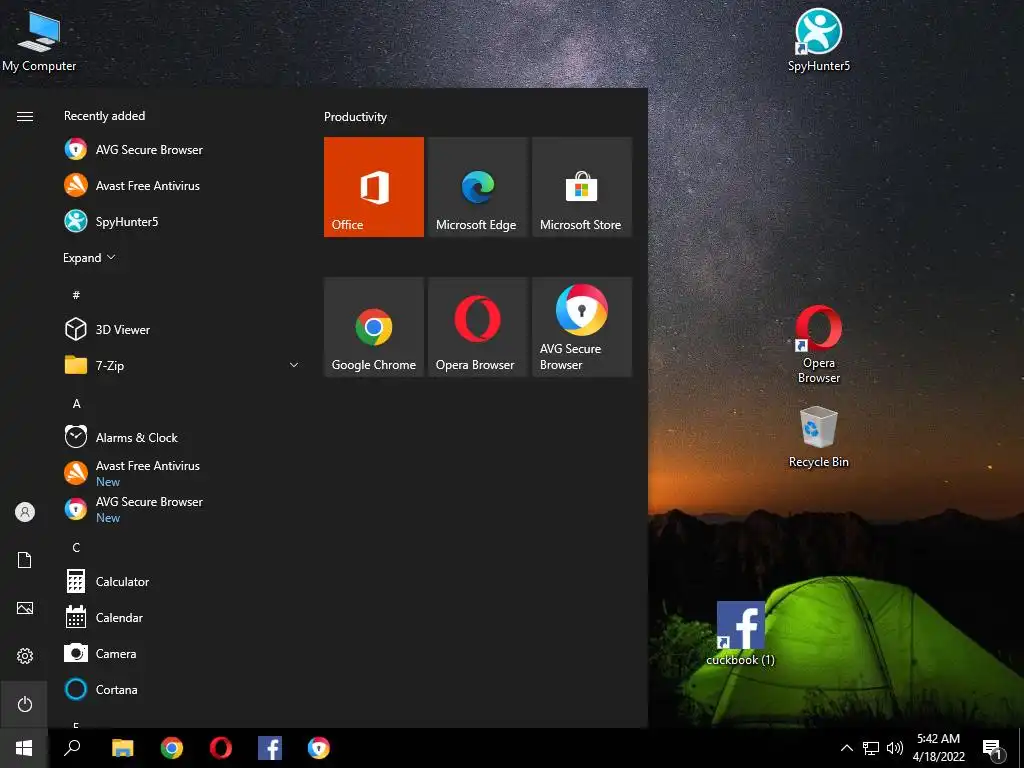The height and width of the screenshot is (768, 1024).
Task: Click the 'A' letter header
Action: (76, 403)
